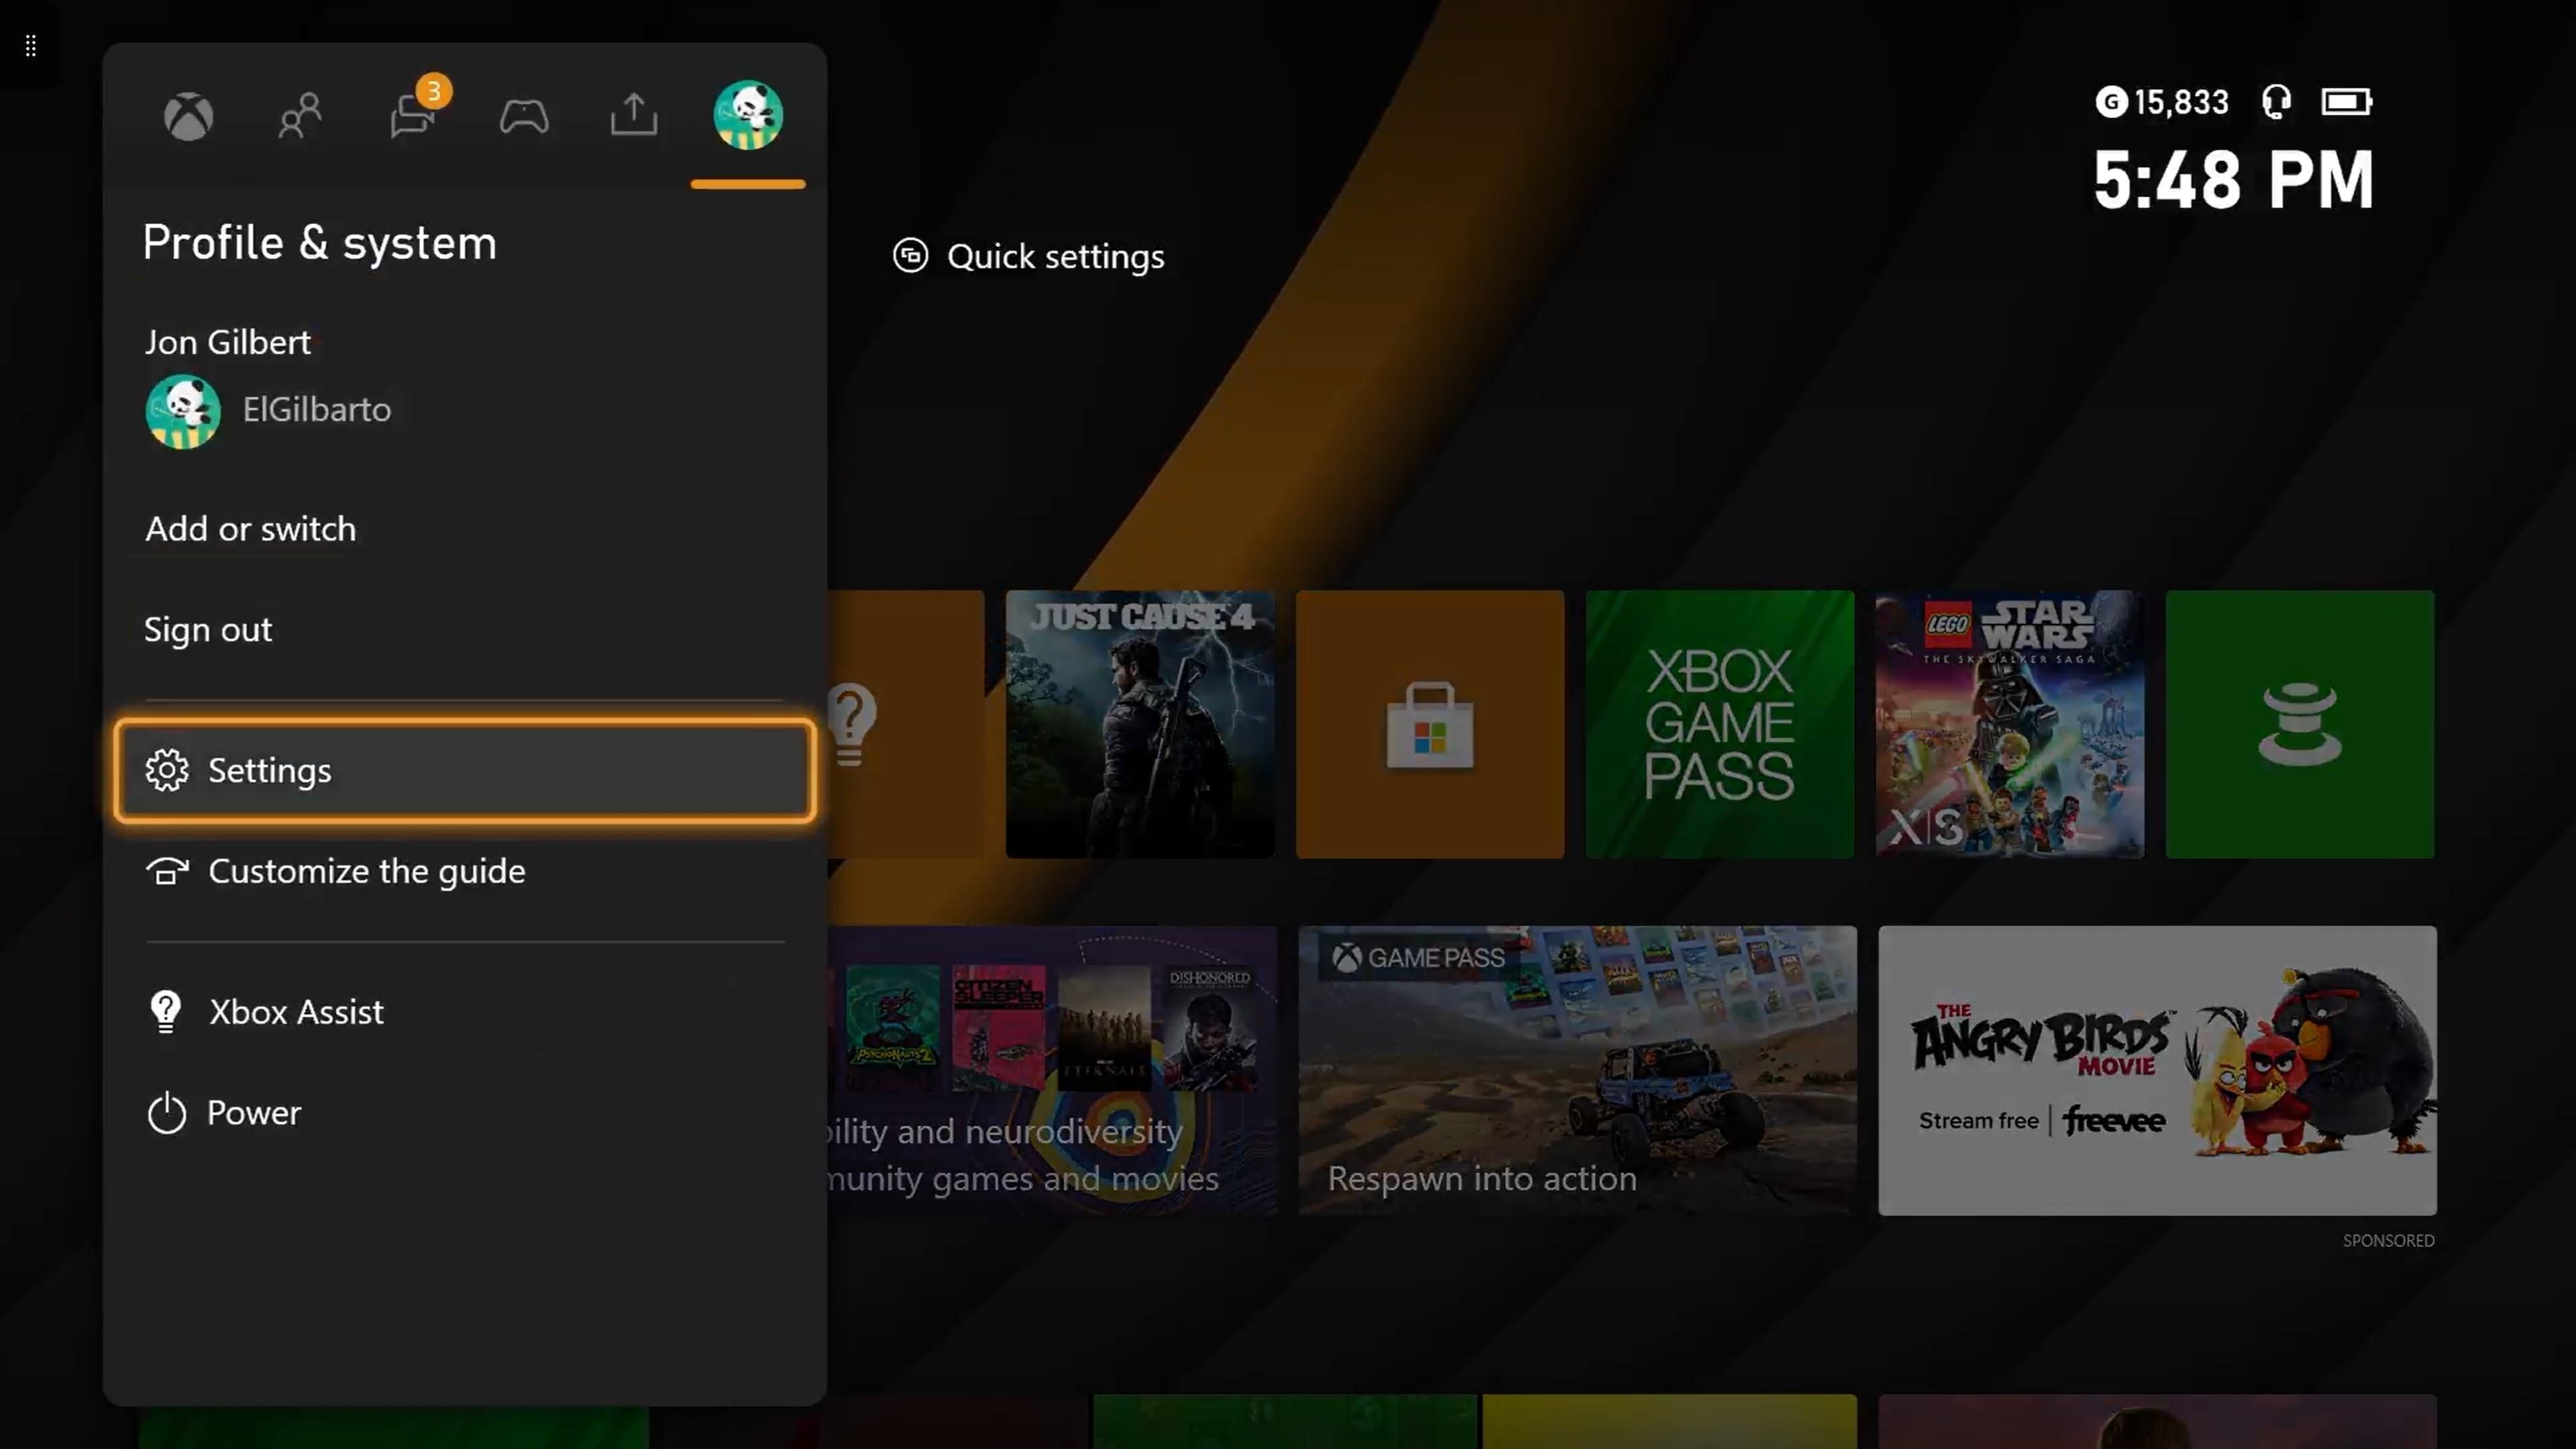
Task: Select Sign out option
Action: [207, 628]
